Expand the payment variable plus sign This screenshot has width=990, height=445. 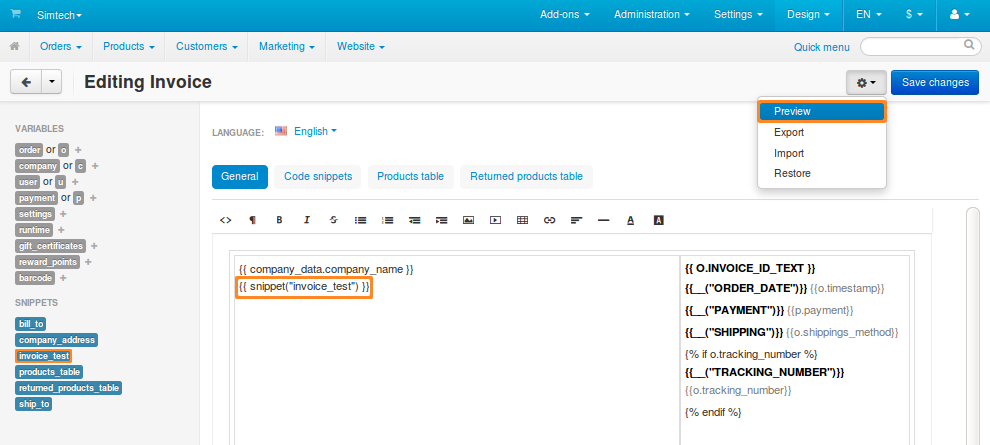[x=93, y=198]
